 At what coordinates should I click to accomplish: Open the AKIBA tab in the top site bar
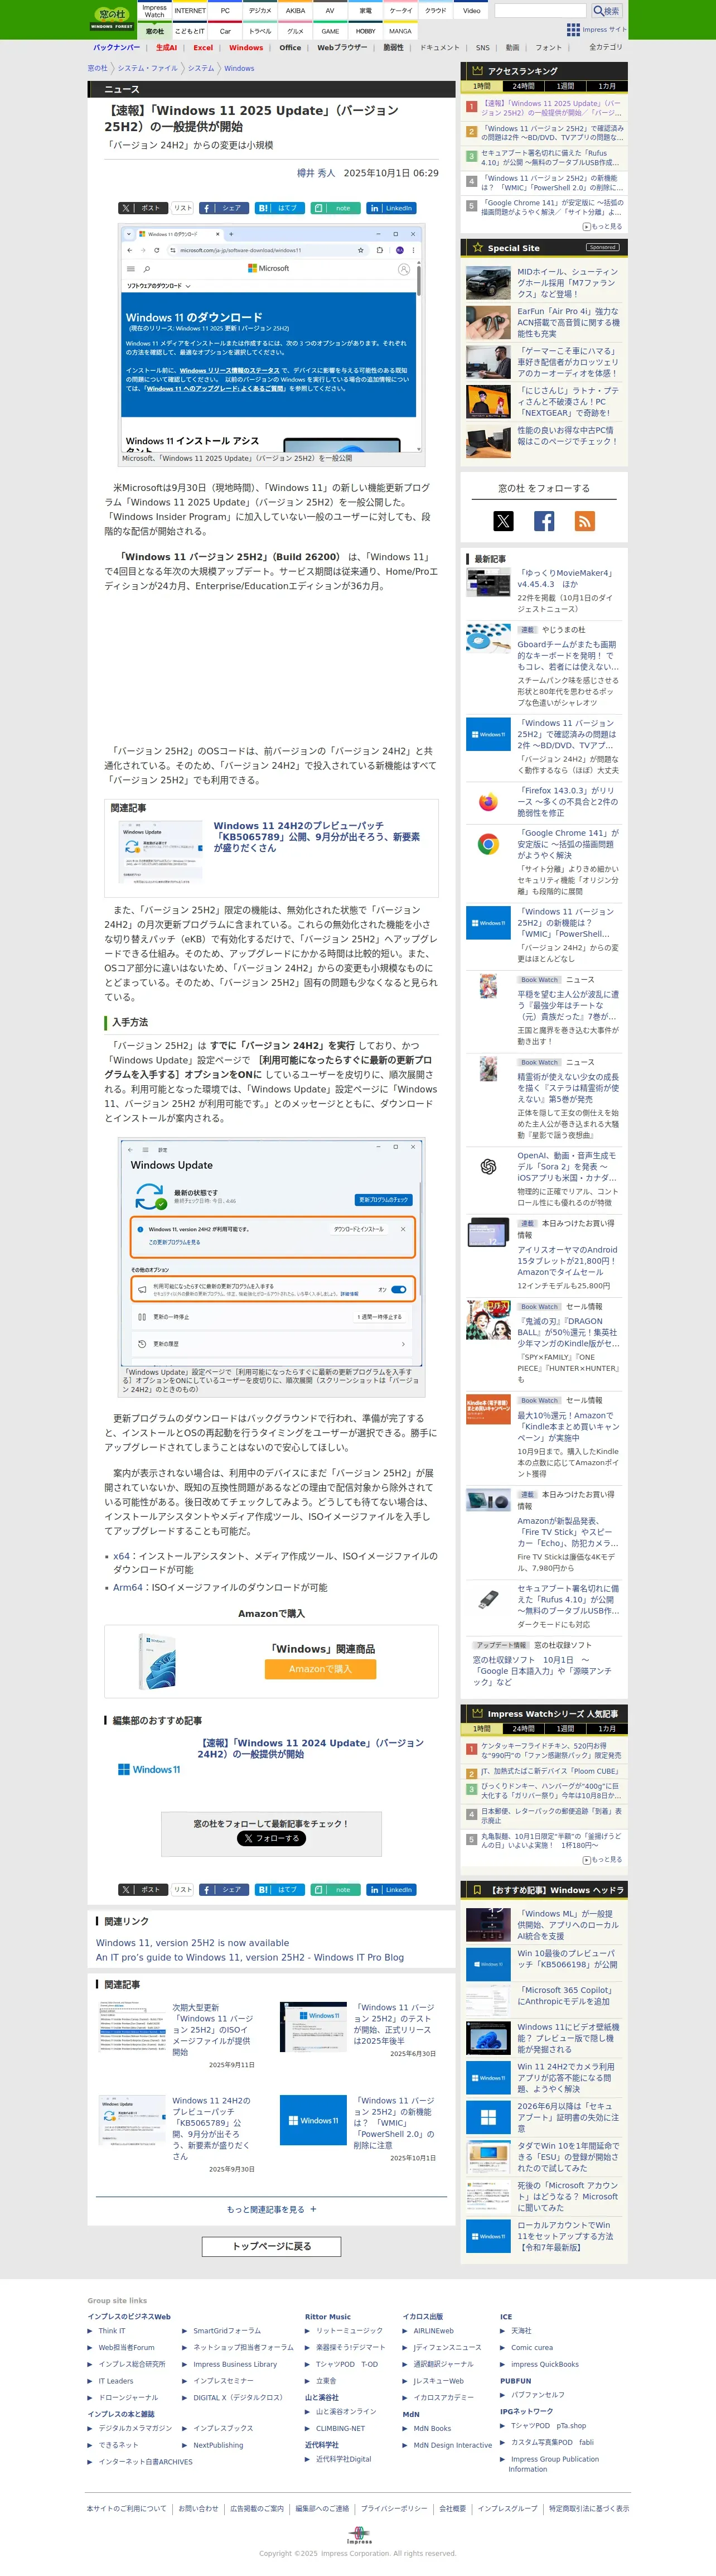click(295, 11)
